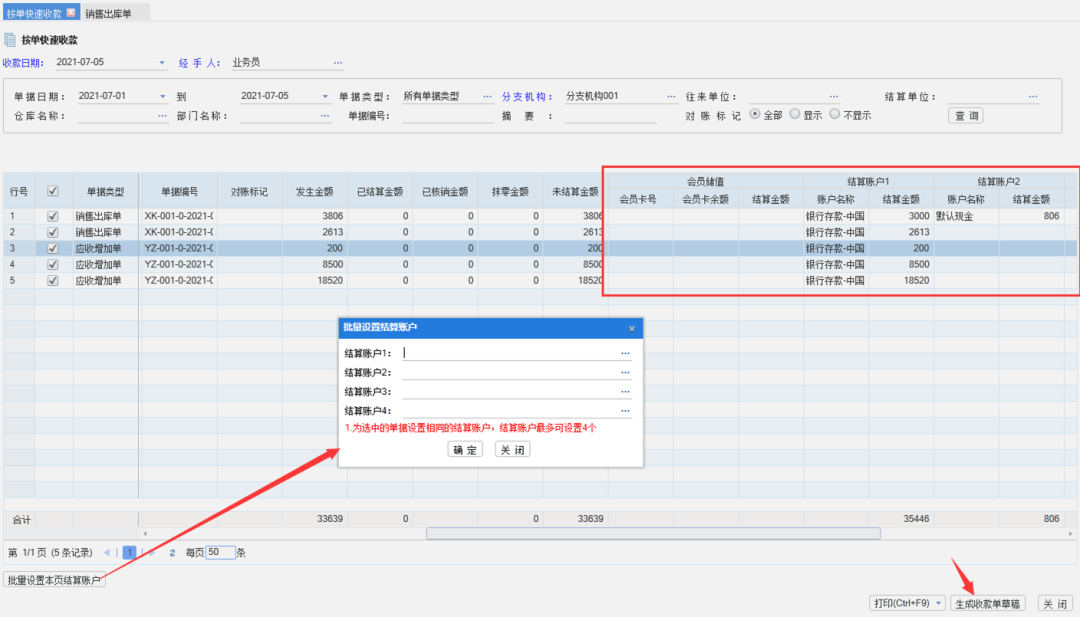Select the cell with 发生金额 18520
Image resolution: width=1080 pixels, height=617 pixels.
[x=314, y=281]
